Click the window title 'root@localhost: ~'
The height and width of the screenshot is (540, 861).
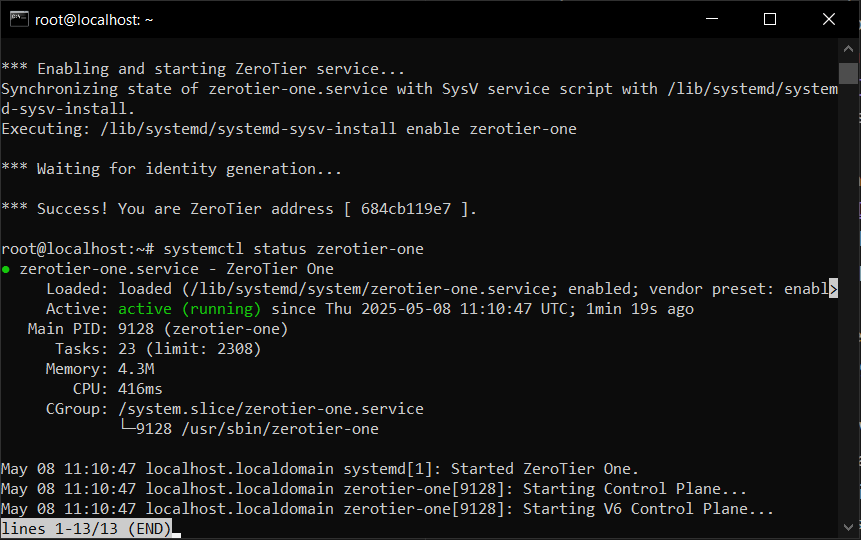[x=94, y=20]
